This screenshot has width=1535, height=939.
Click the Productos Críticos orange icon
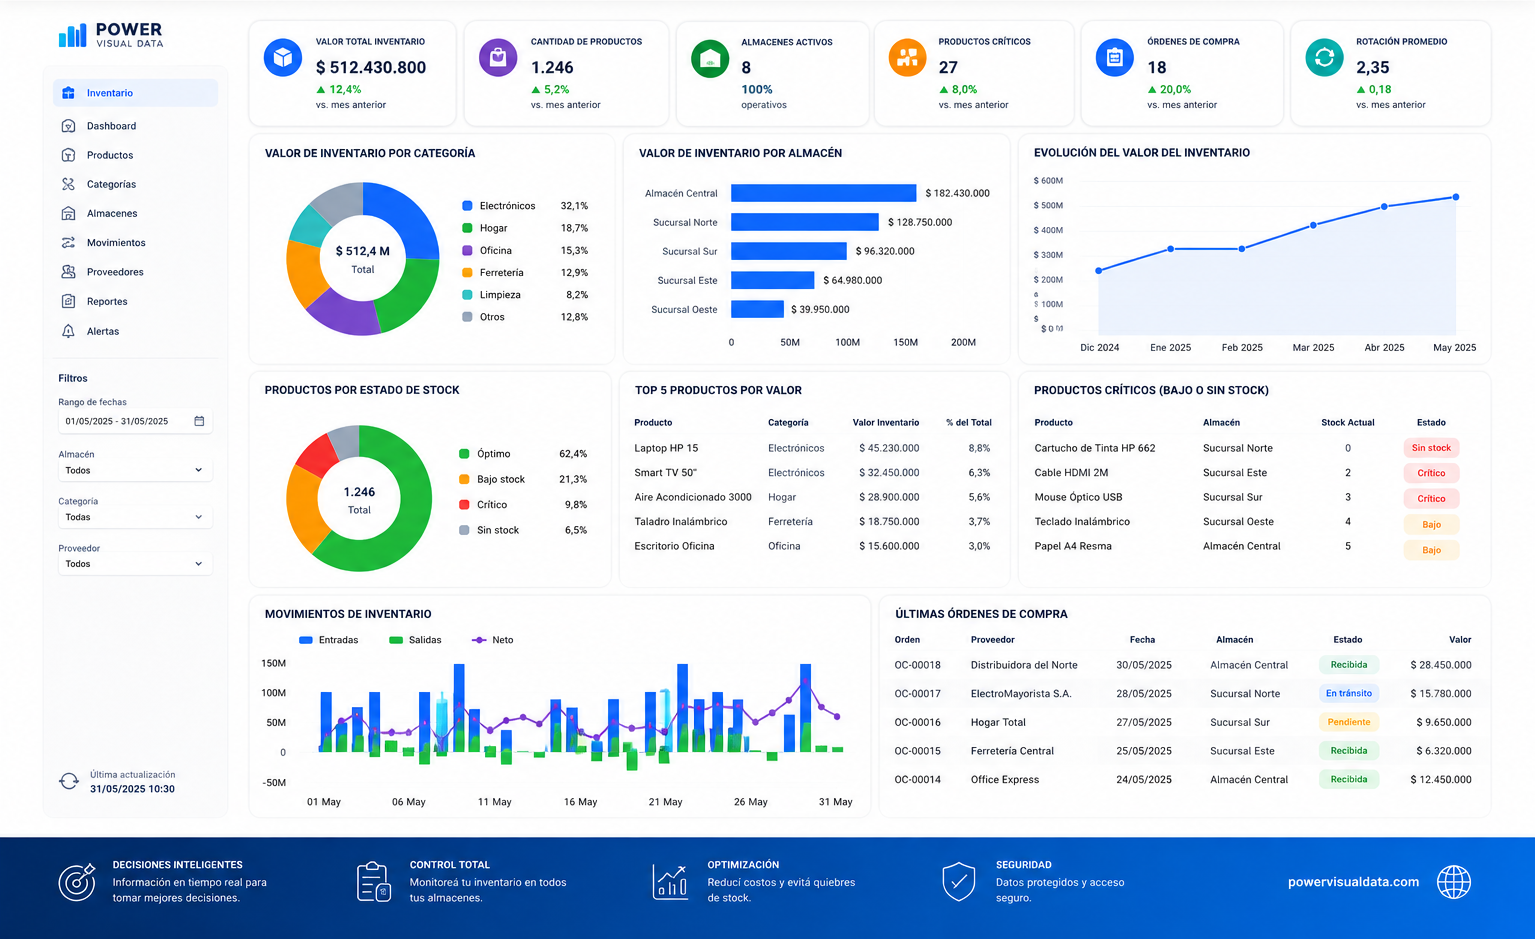(x=907, y=58)
